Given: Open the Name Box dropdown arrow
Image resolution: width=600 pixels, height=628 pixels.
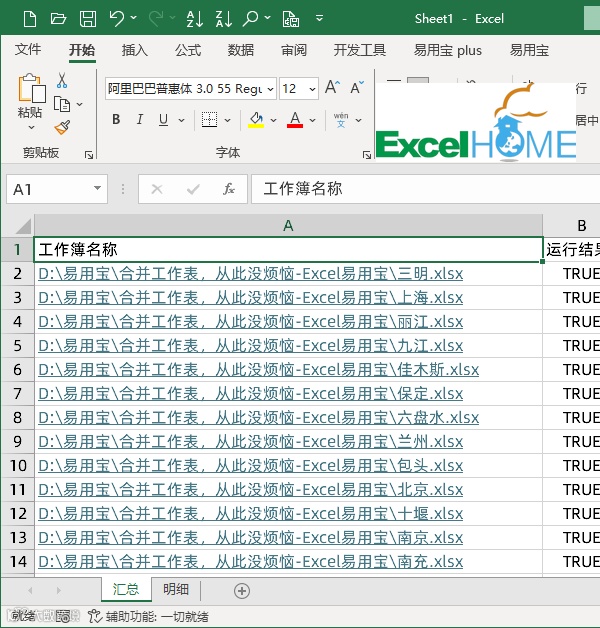Looking at the screenshot, I should point(97,188).
